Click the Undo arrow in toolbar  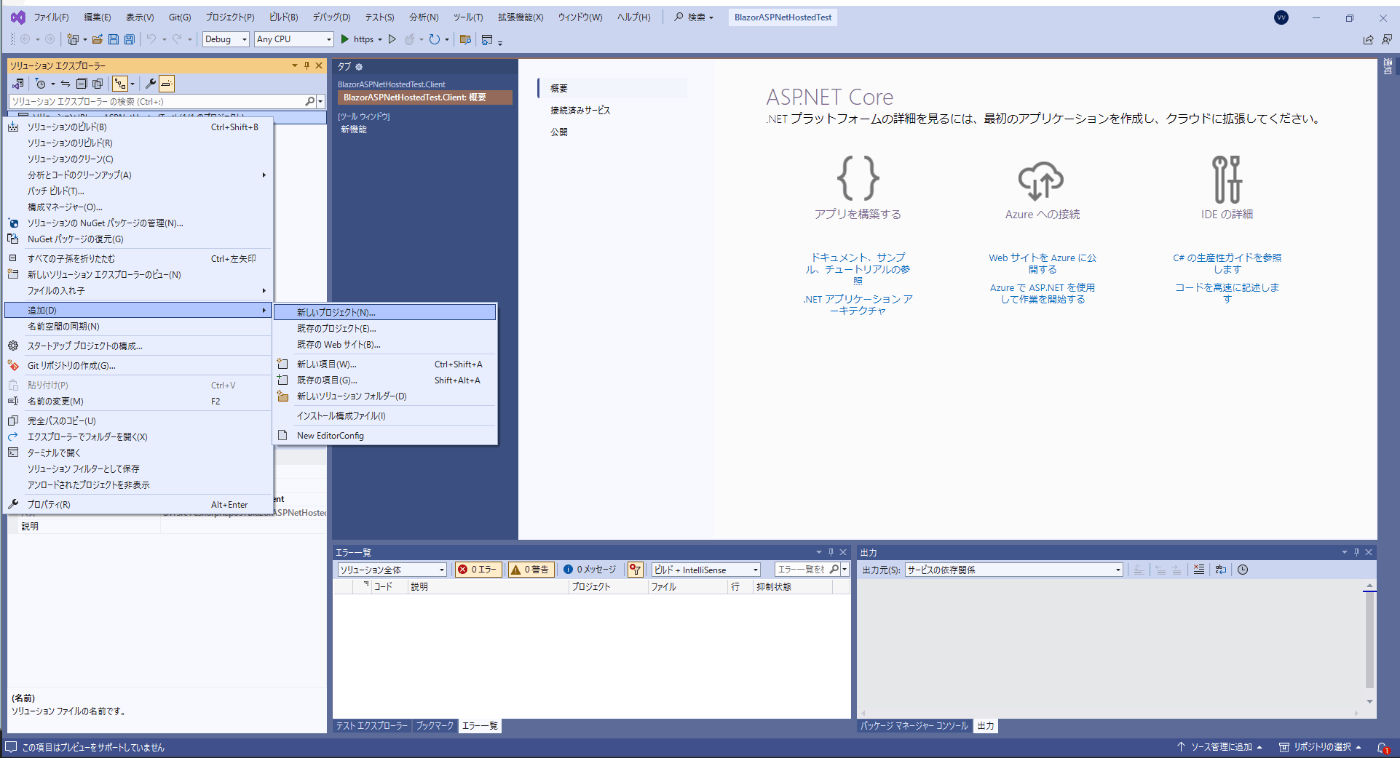pyautogui.click(x=152, y=39)
